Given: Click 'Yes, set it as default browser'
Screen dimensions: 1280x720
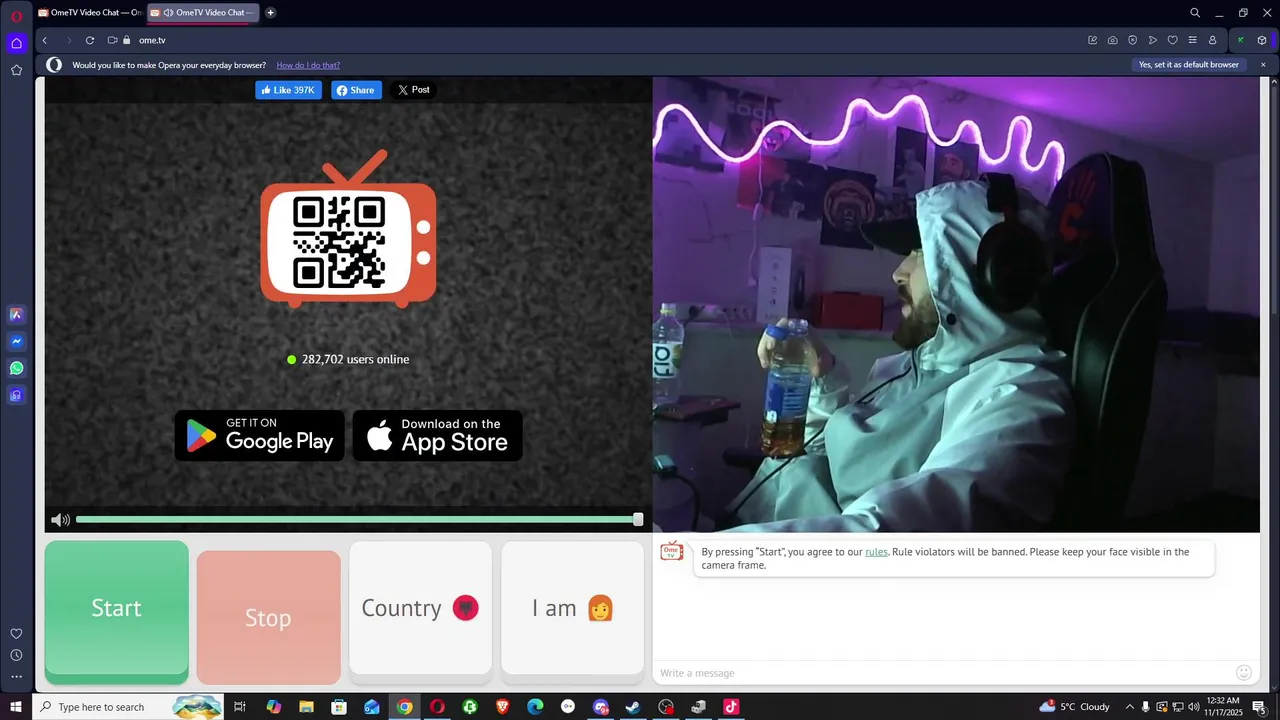Looking at the screenshot, I should [x=1189, y=65].
